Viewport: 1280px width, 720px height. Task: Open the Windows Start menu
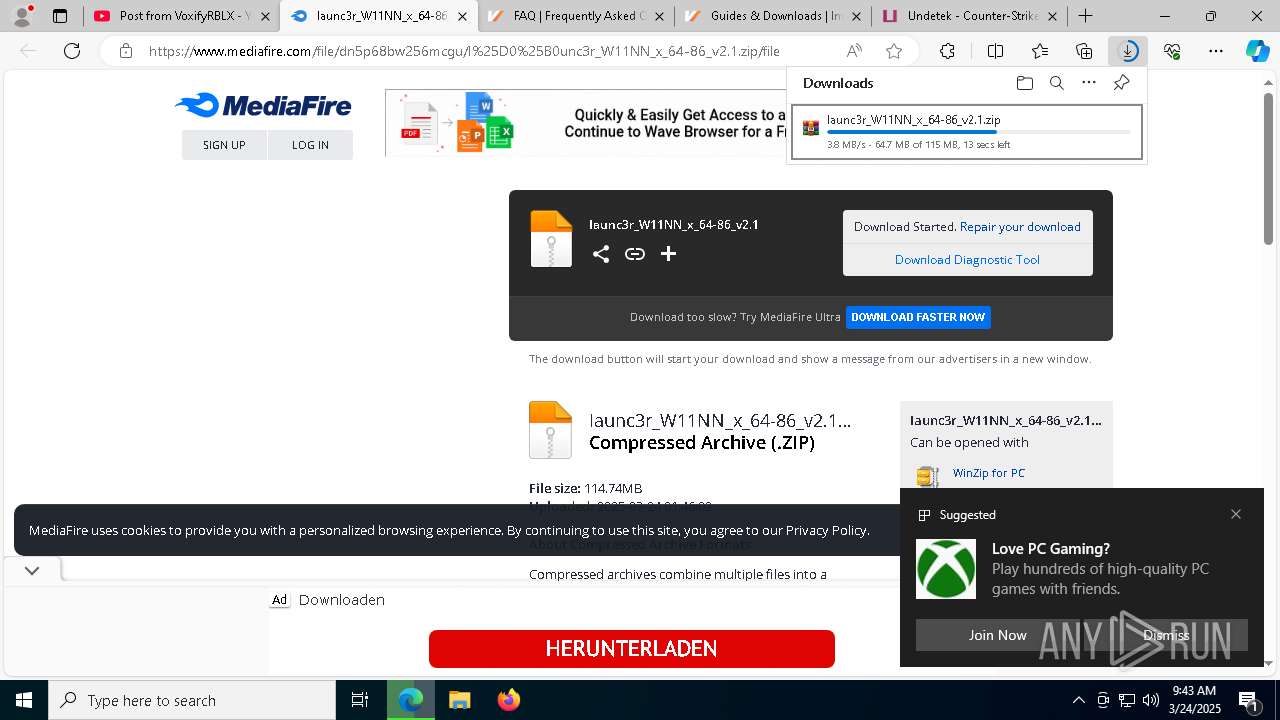tap(24, 700)
